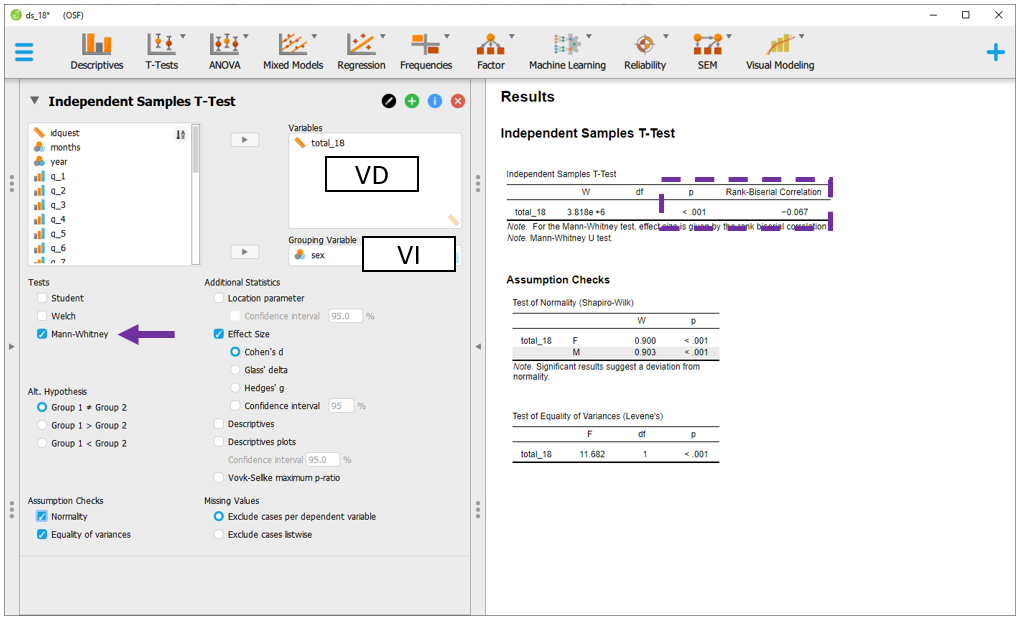Select Hedges' g effect size option

point(236,388)
